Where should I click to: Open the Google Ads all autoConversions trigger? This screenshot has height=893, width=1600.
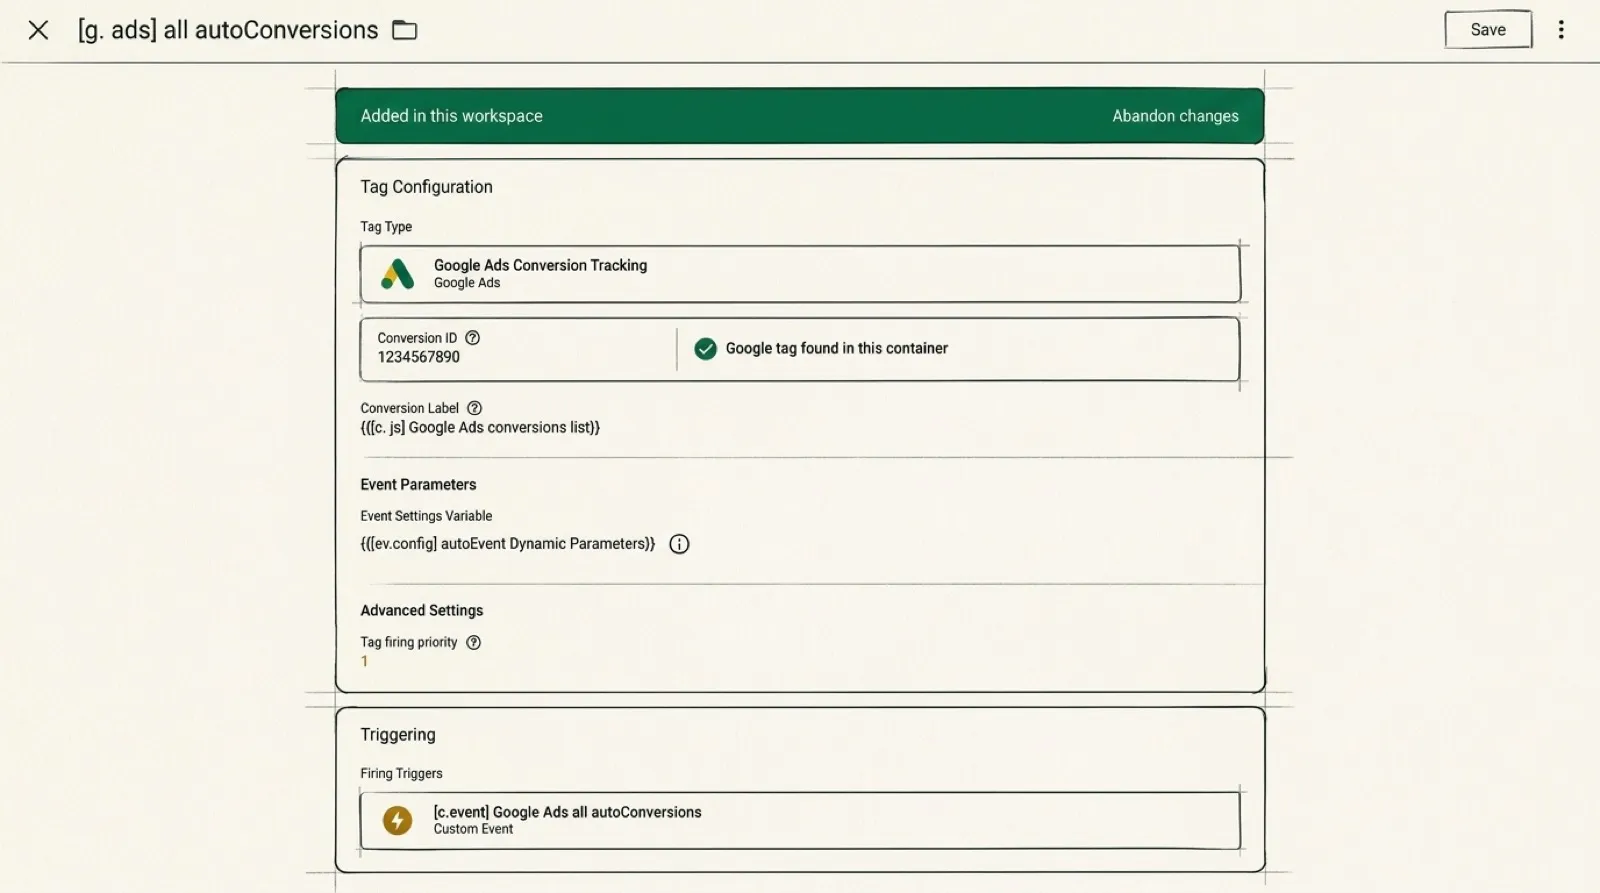800,821
